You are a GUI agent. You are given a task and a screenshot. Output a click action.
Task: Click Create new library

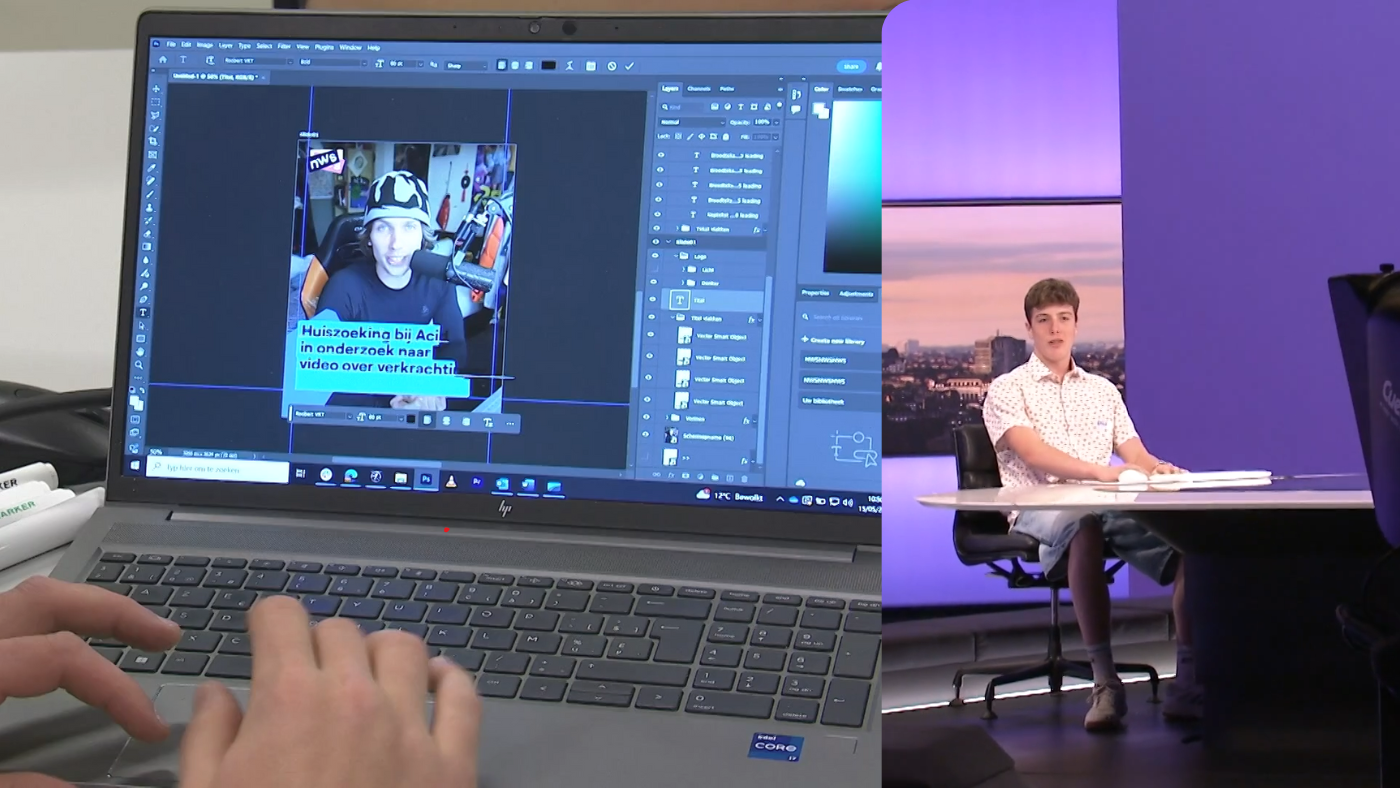pos(838,341)
